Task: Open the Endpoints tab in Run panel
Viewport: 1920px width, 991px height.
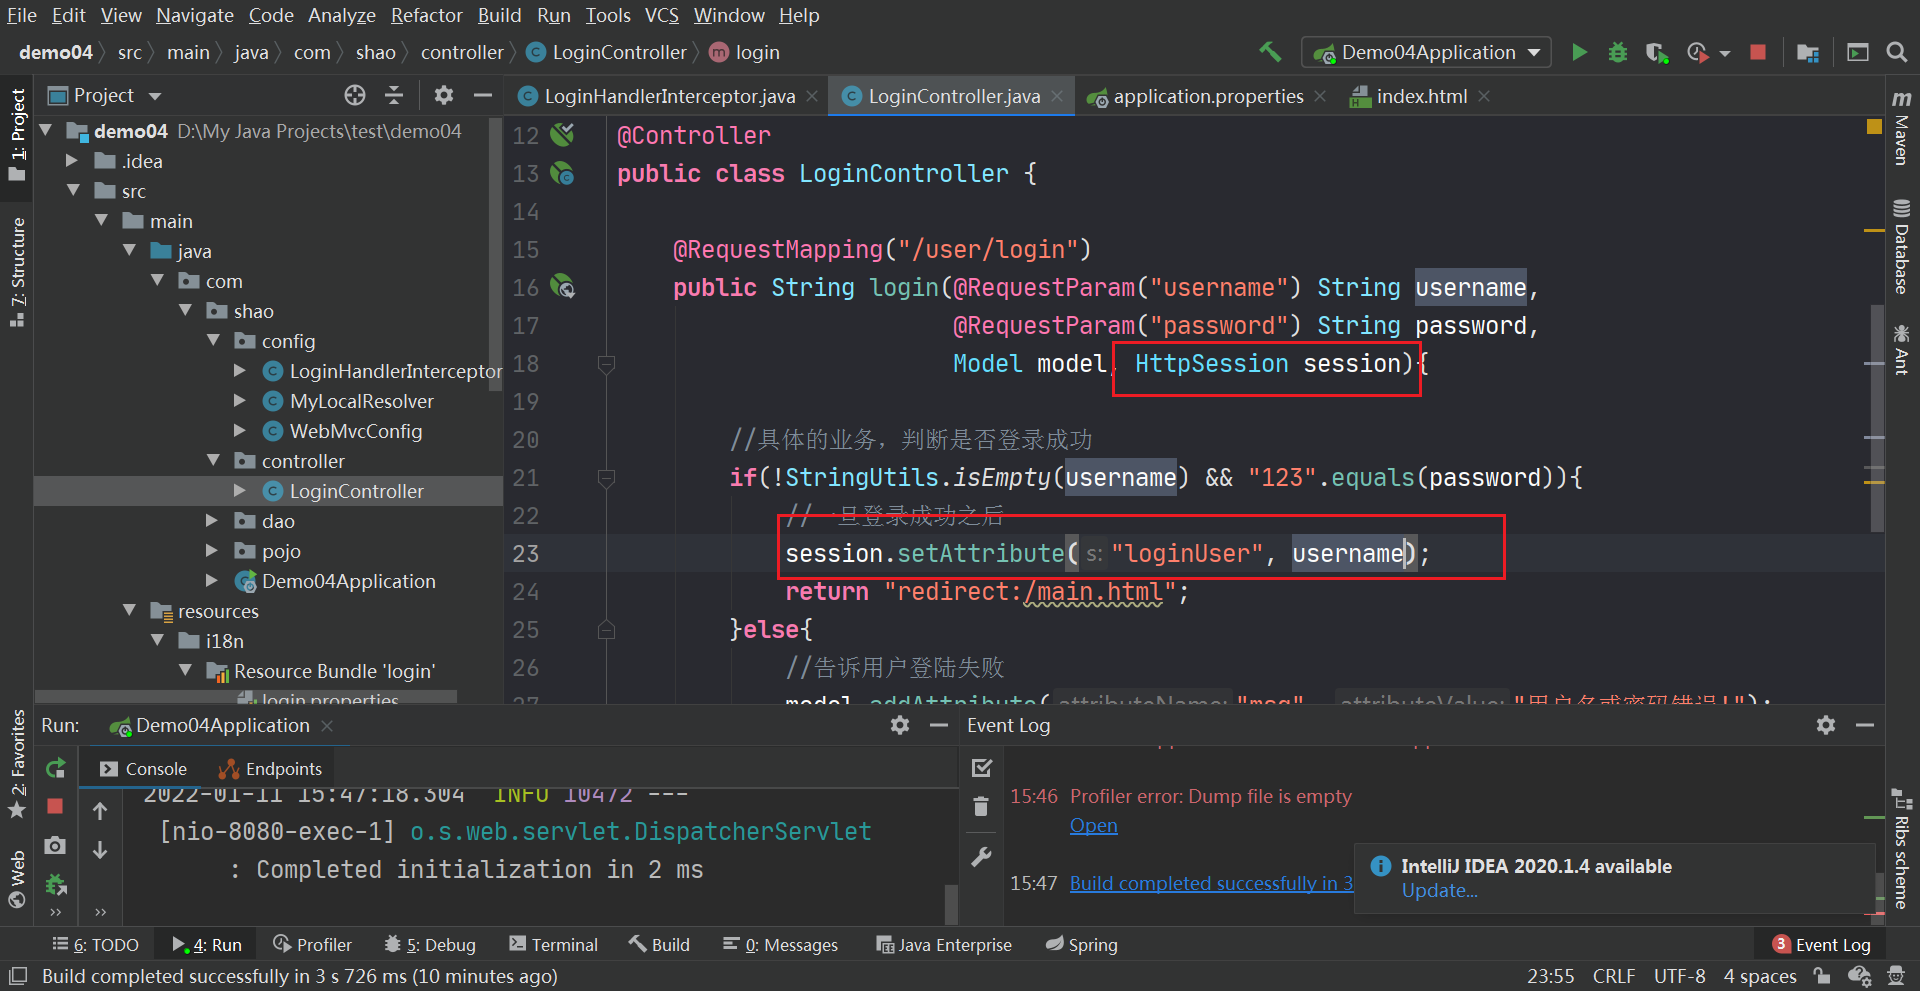Action: (271, 768)
